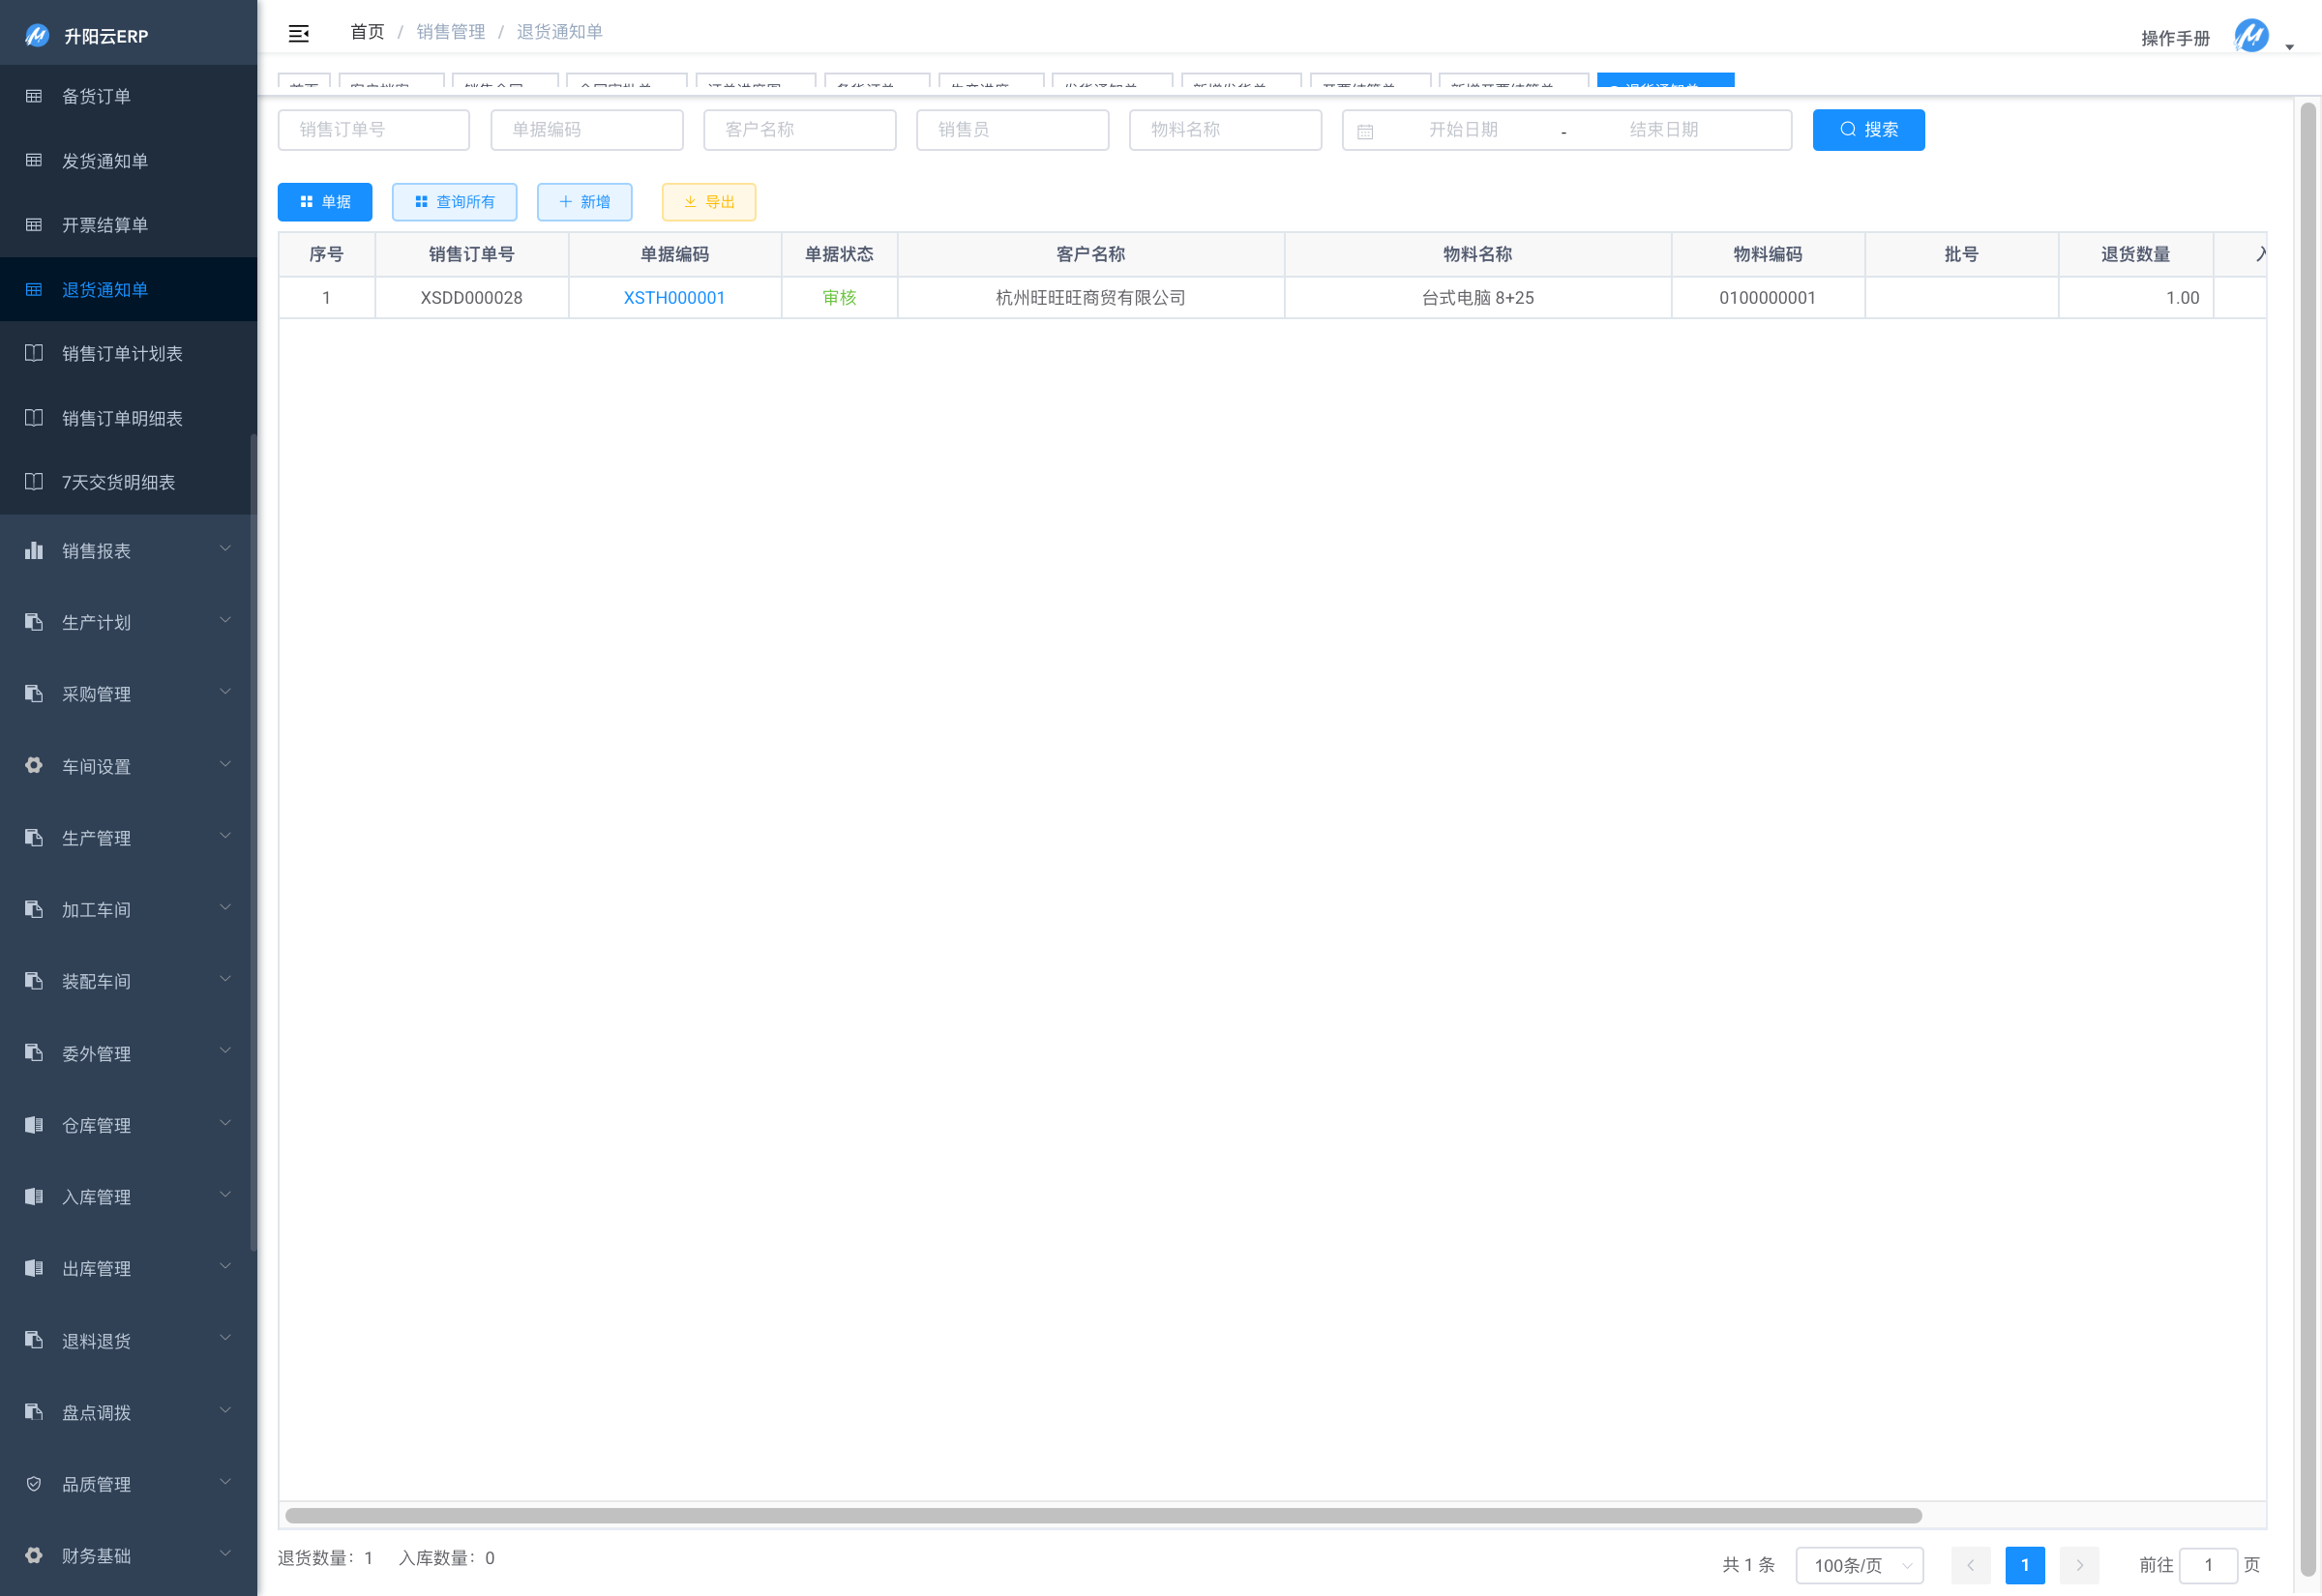
Task: Click the 仓库管理 book icon
Action: coord(34,1124)
